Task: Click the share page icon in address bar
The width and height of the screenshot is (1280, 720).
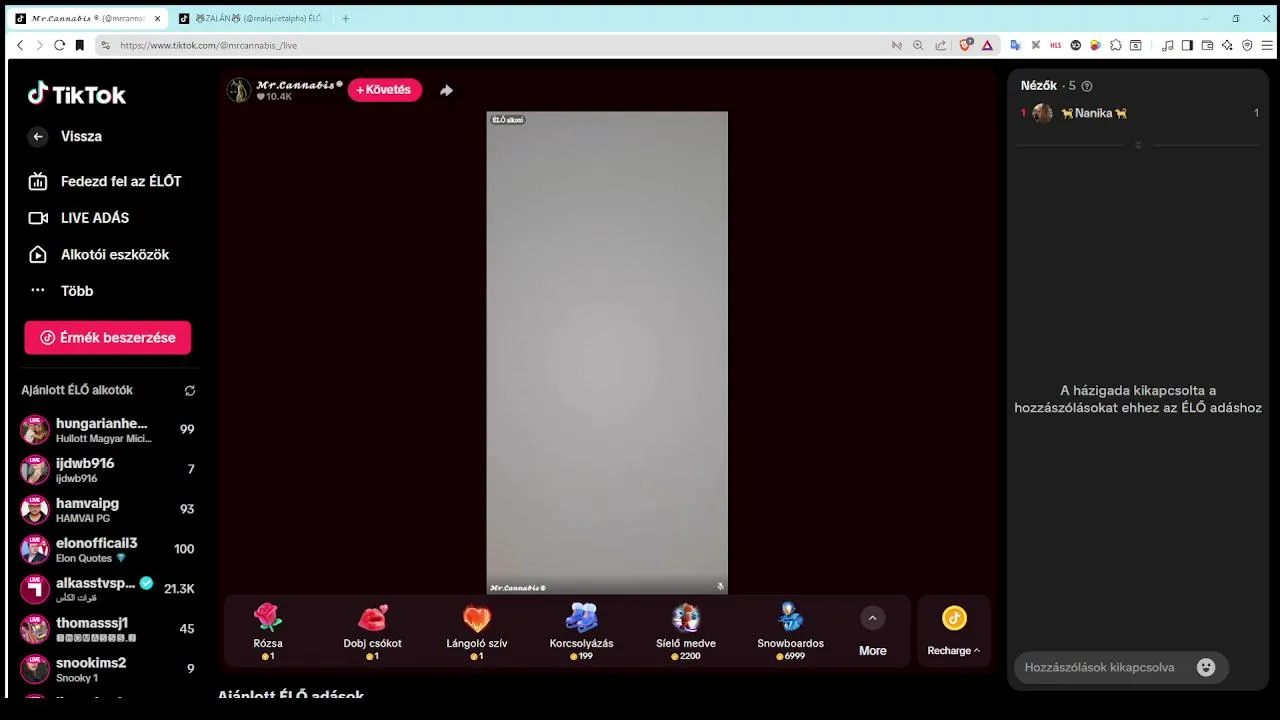Action: coord(940,45)
